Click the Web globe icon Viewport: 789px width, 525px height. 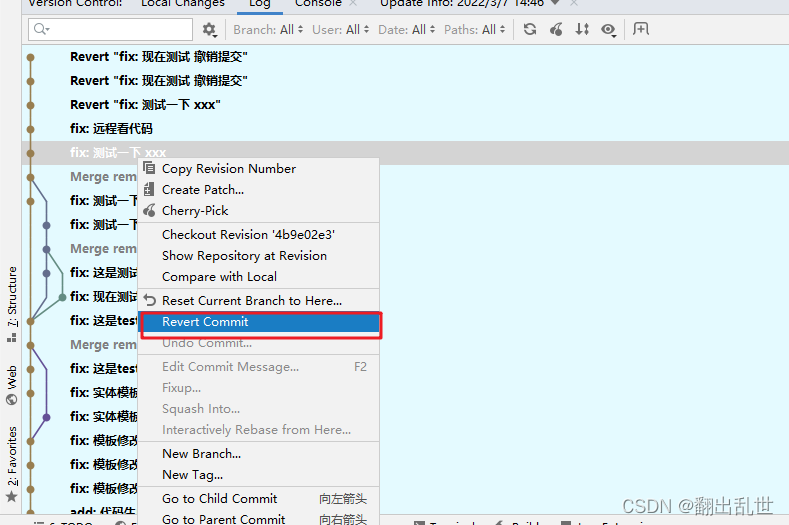click(12, 399)
